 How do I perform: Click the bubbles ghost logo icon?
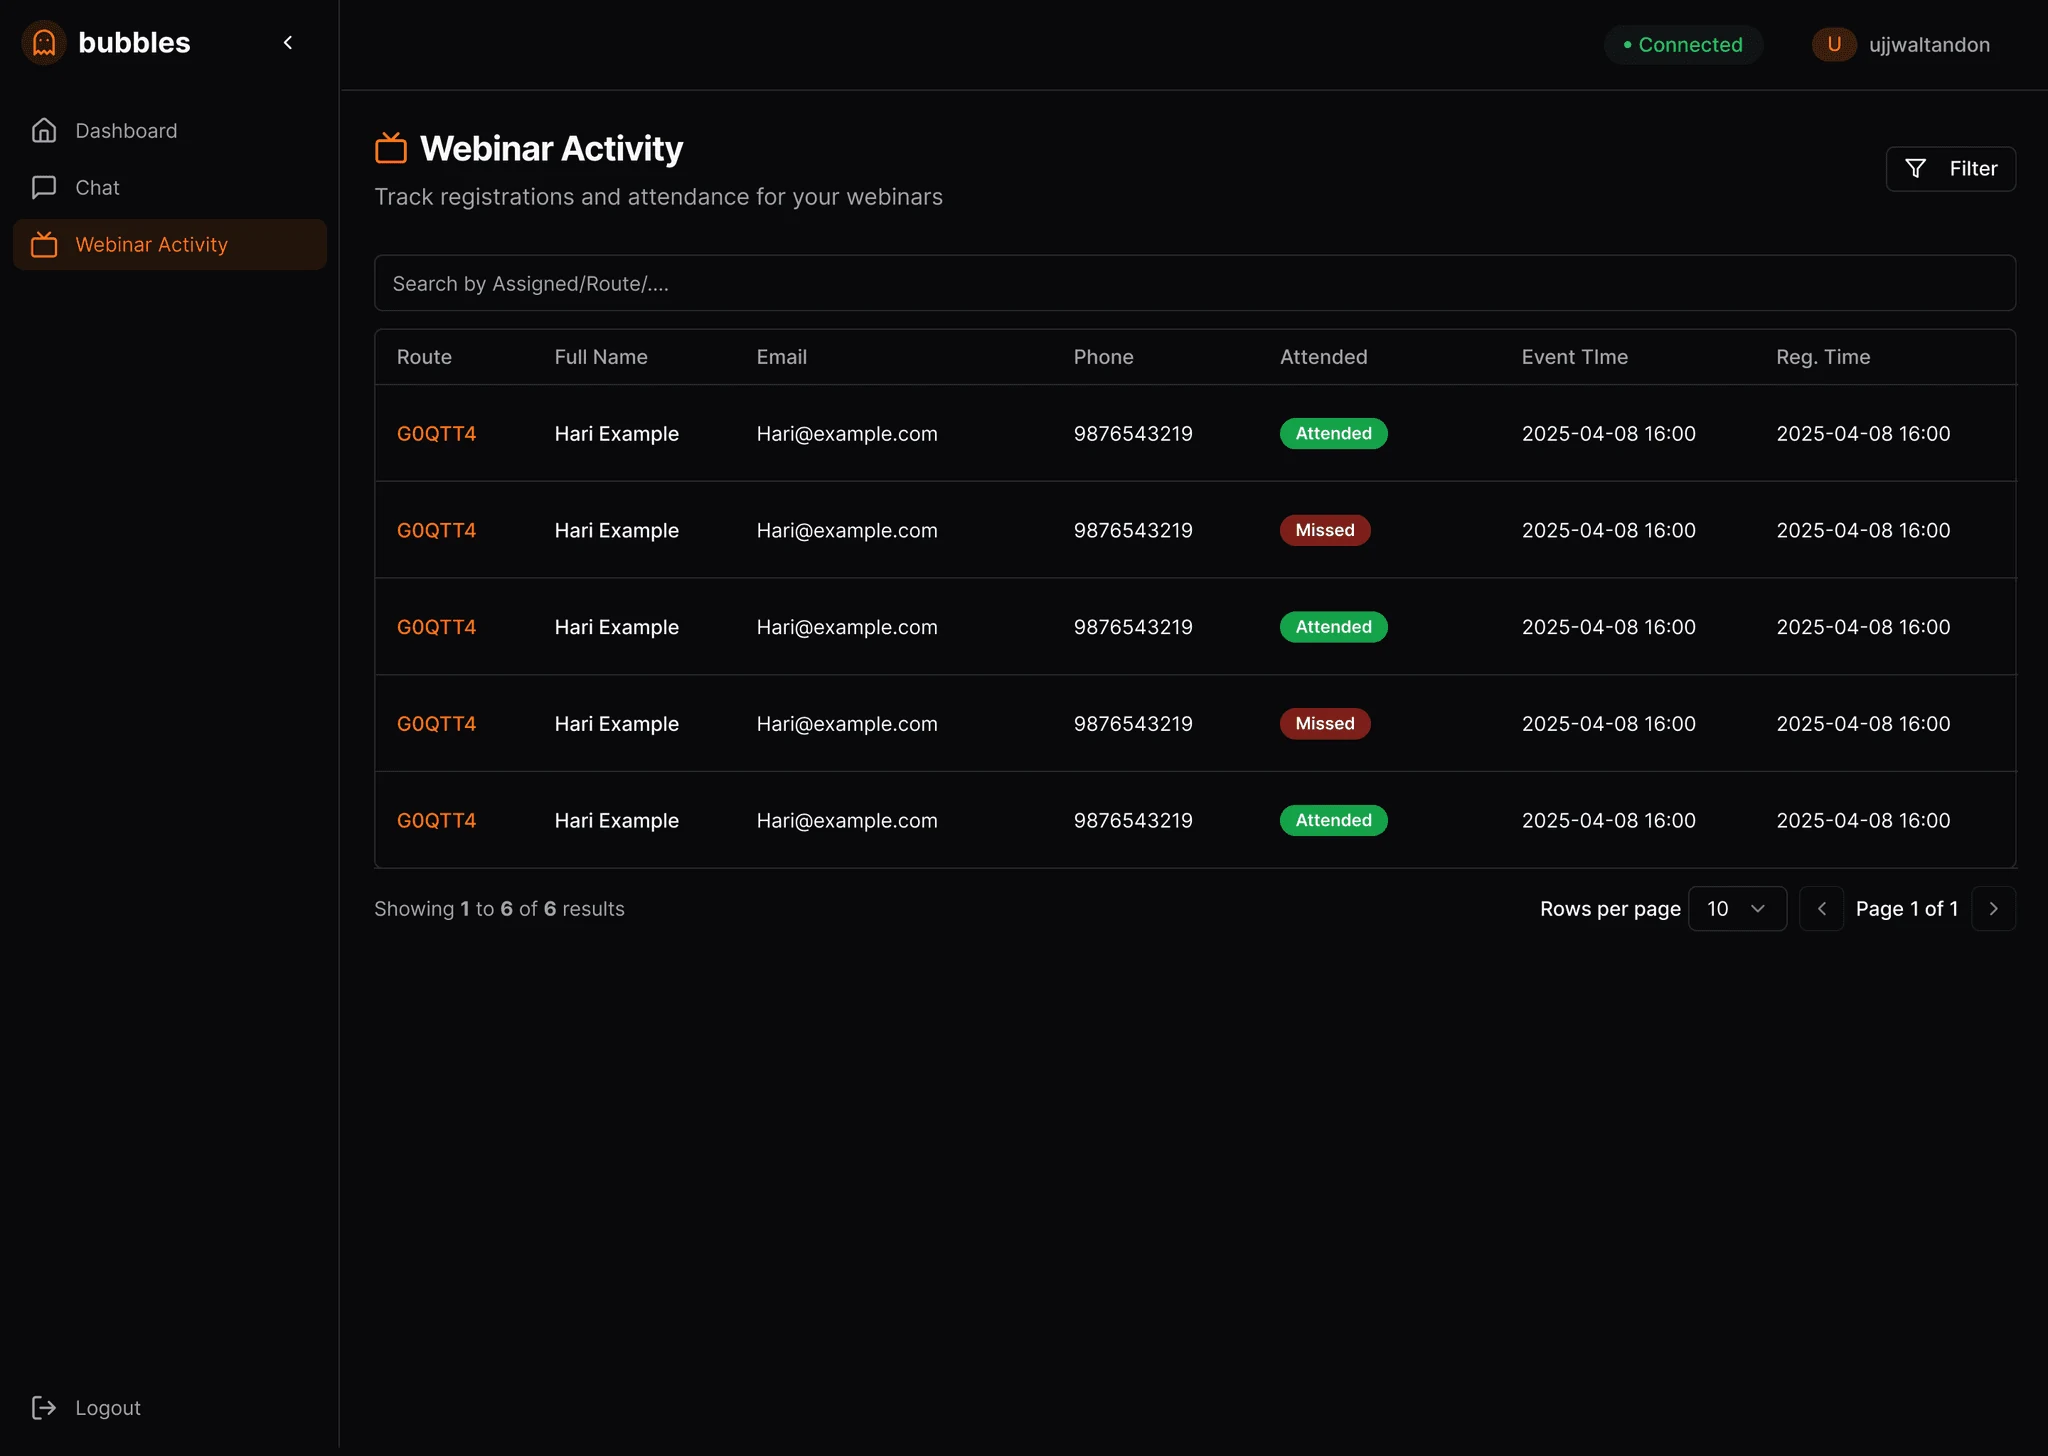[x=44, y=43]
